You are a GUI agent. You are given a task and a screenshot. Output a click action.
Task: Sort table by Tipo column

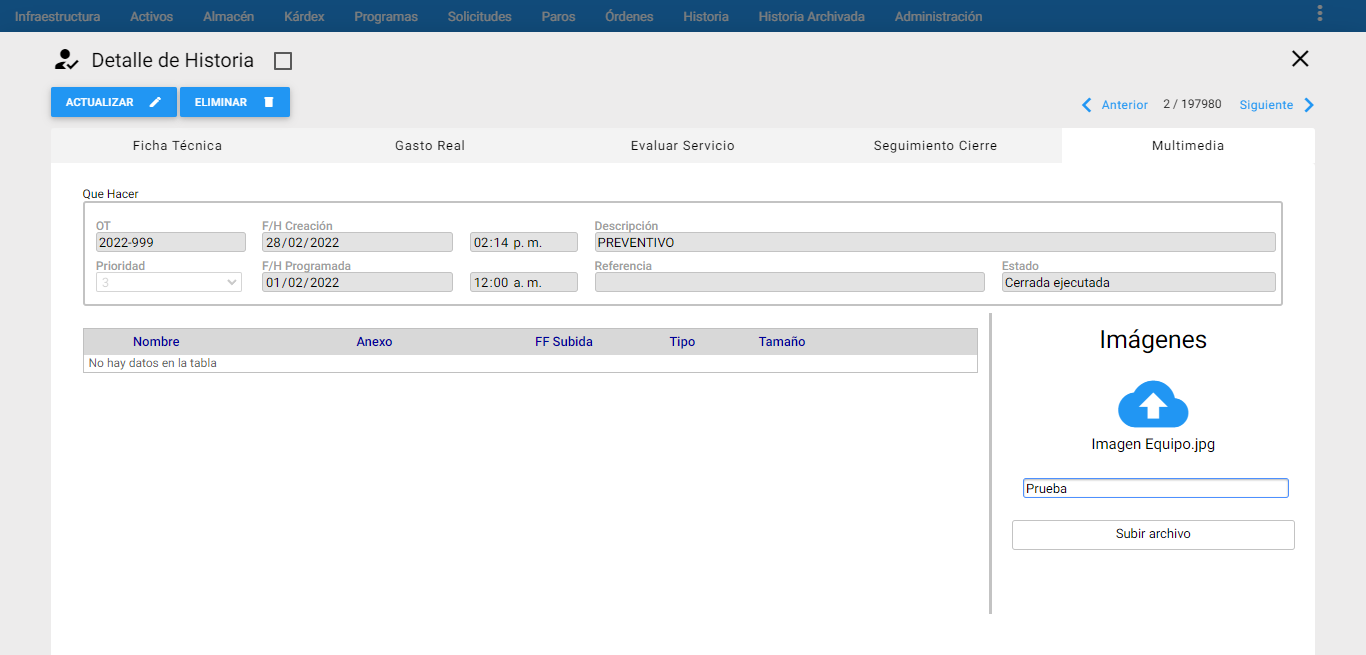tap(682, 342)
